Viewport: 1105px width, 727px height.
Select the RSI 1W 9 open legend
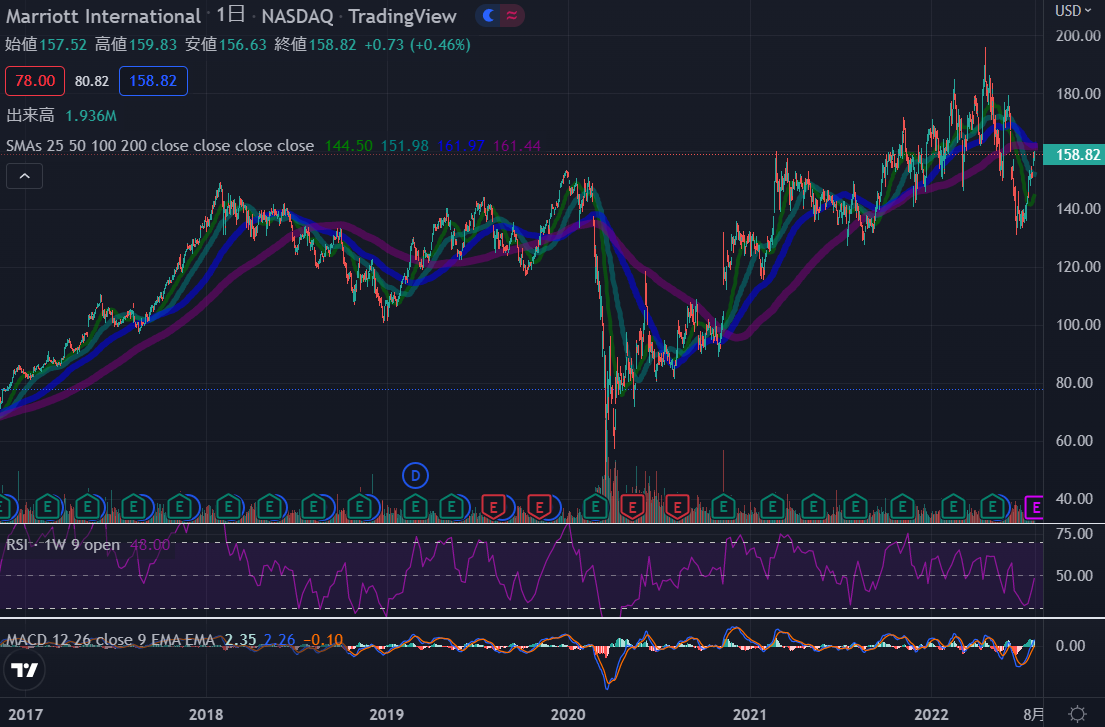point(63,545)
